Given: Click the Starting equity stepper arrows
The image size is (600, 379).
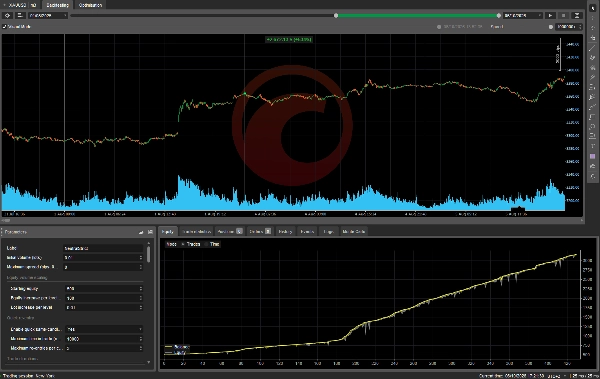Looking at the screenshot, I should tap(141, 288).
